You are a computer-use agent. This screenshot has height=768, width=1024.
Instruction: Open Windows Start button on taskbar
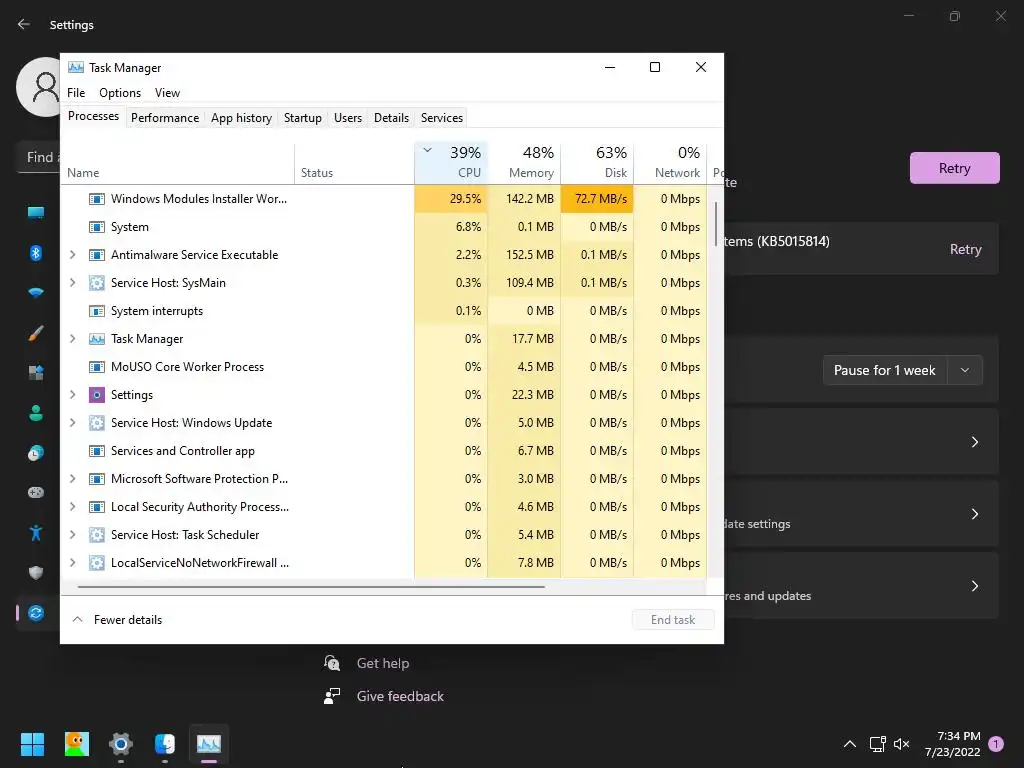pos(32,744)
